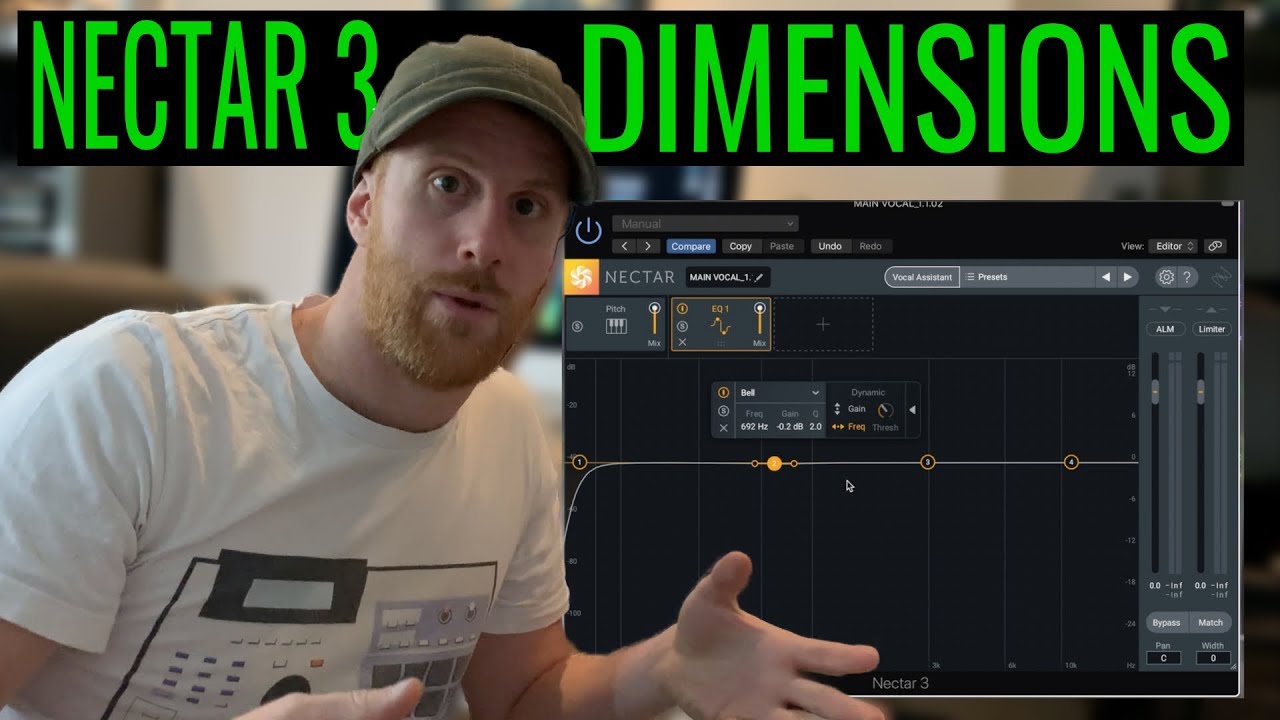Click the sidechain link icon
Image resolution: width=1280 pixels, height=720 pixels.
coord(1215,246)
